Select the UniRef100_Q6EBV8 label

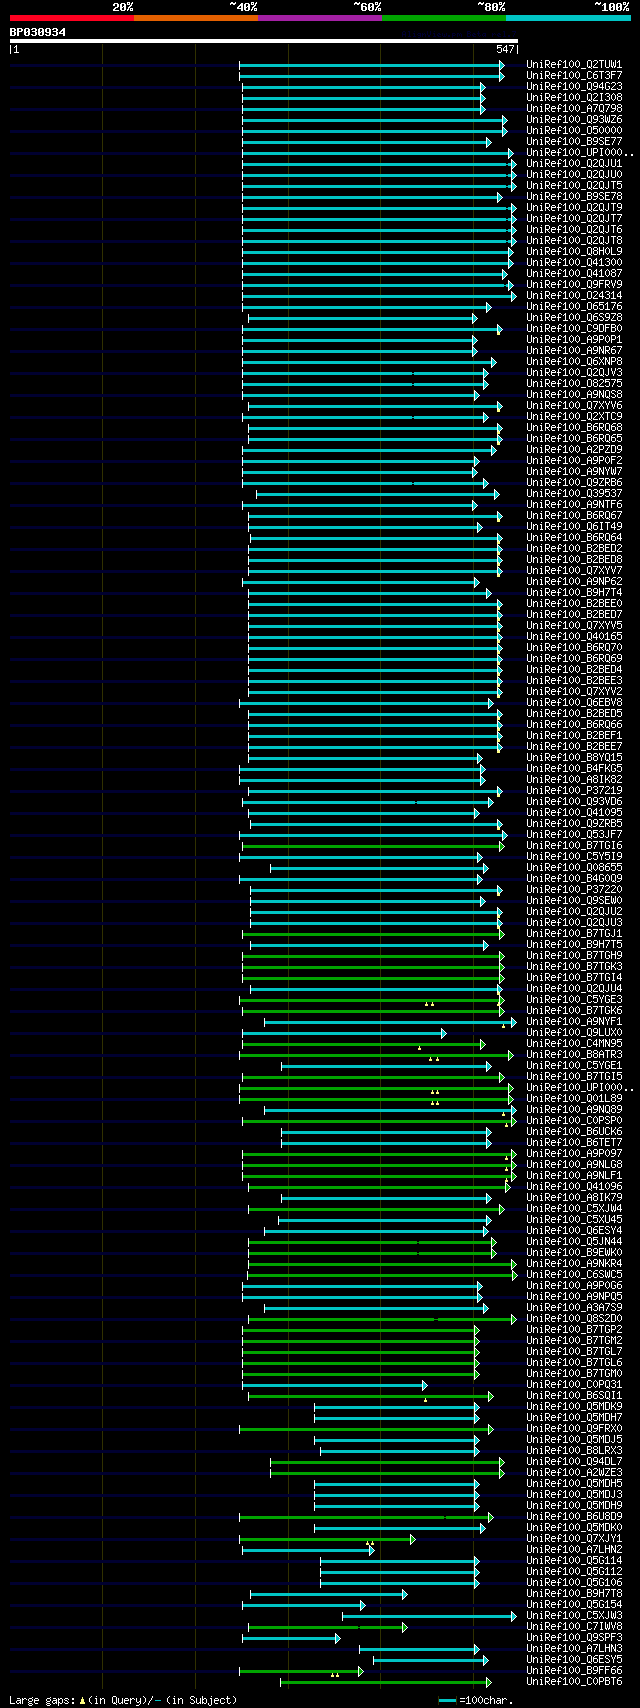[x=574, y=703]
